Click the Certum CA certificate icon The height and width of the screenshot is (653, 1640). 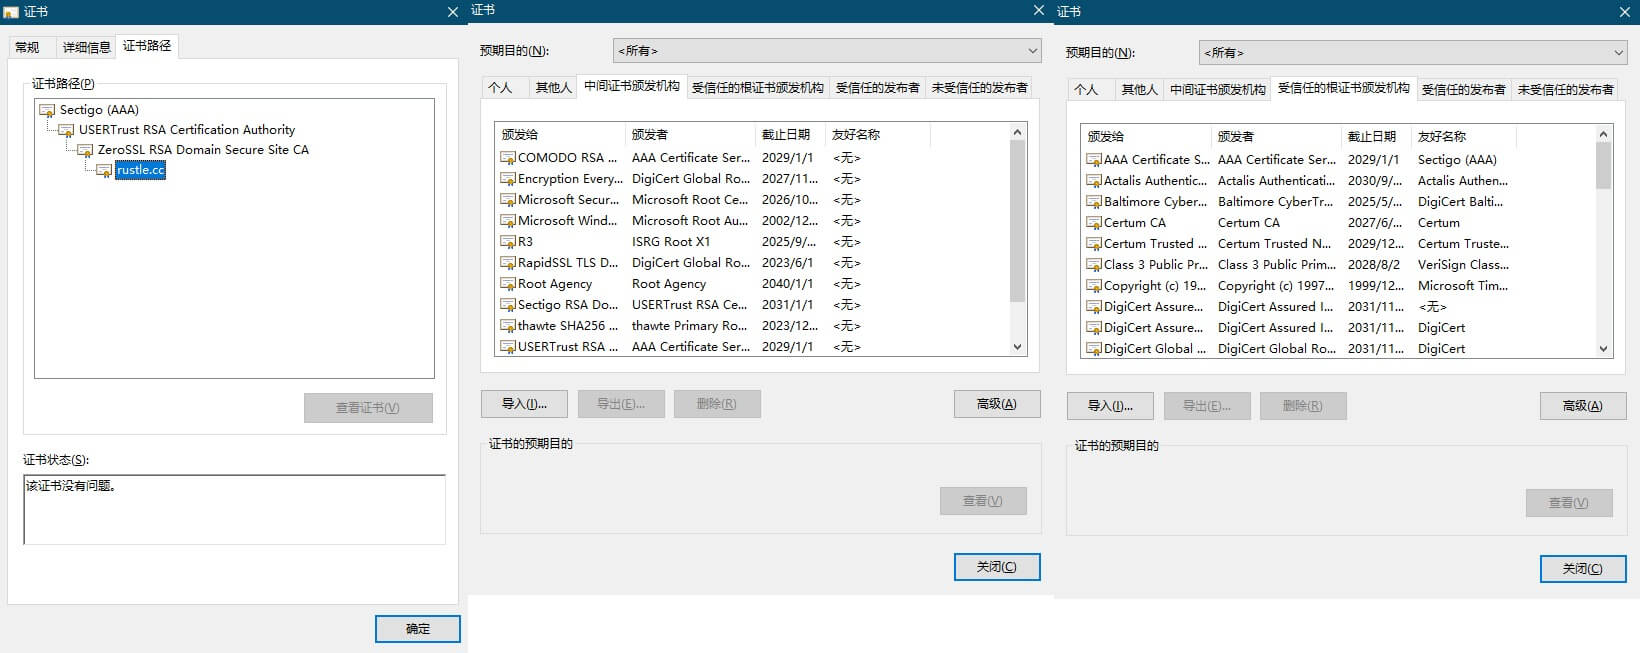(1094, 223)
